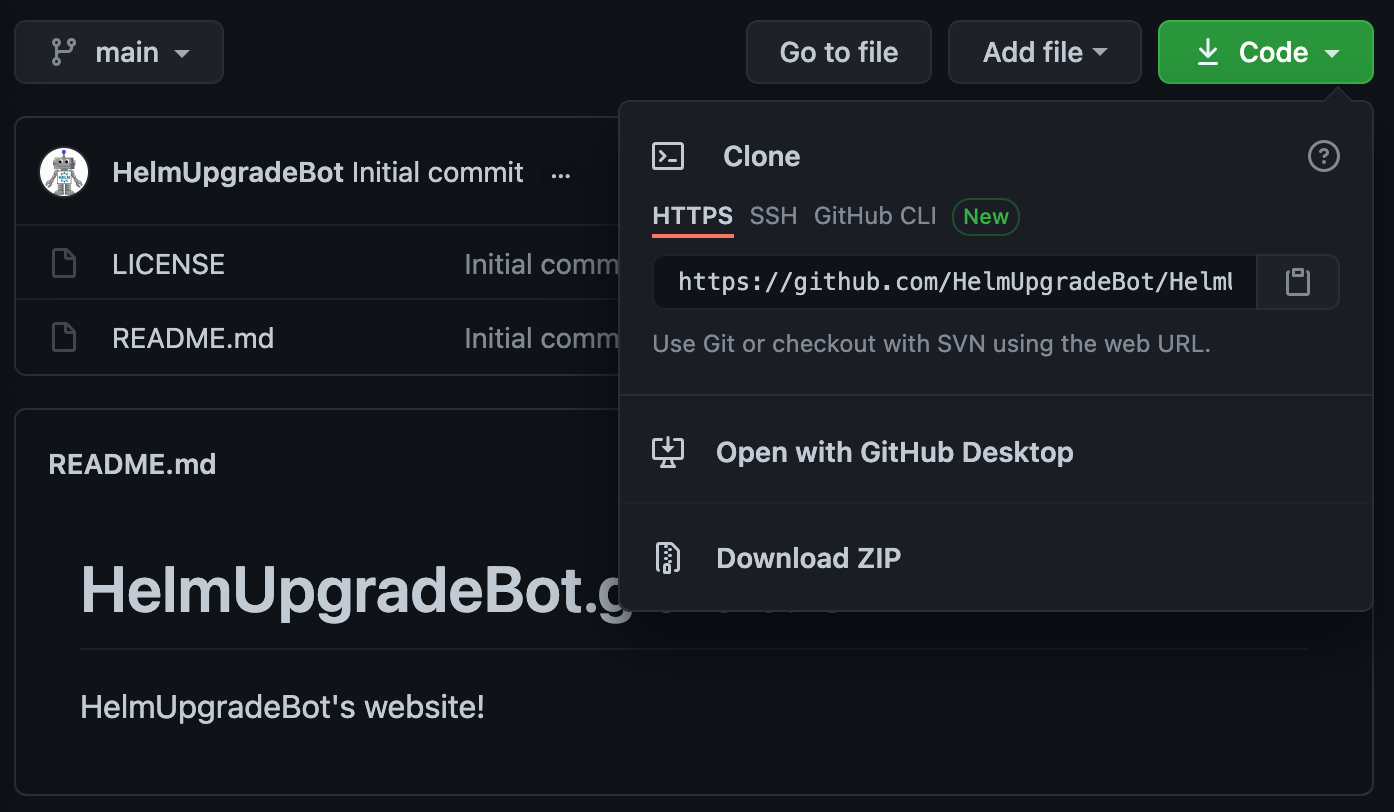
Task: Click the Go to file button
Action: coord(838,51)
